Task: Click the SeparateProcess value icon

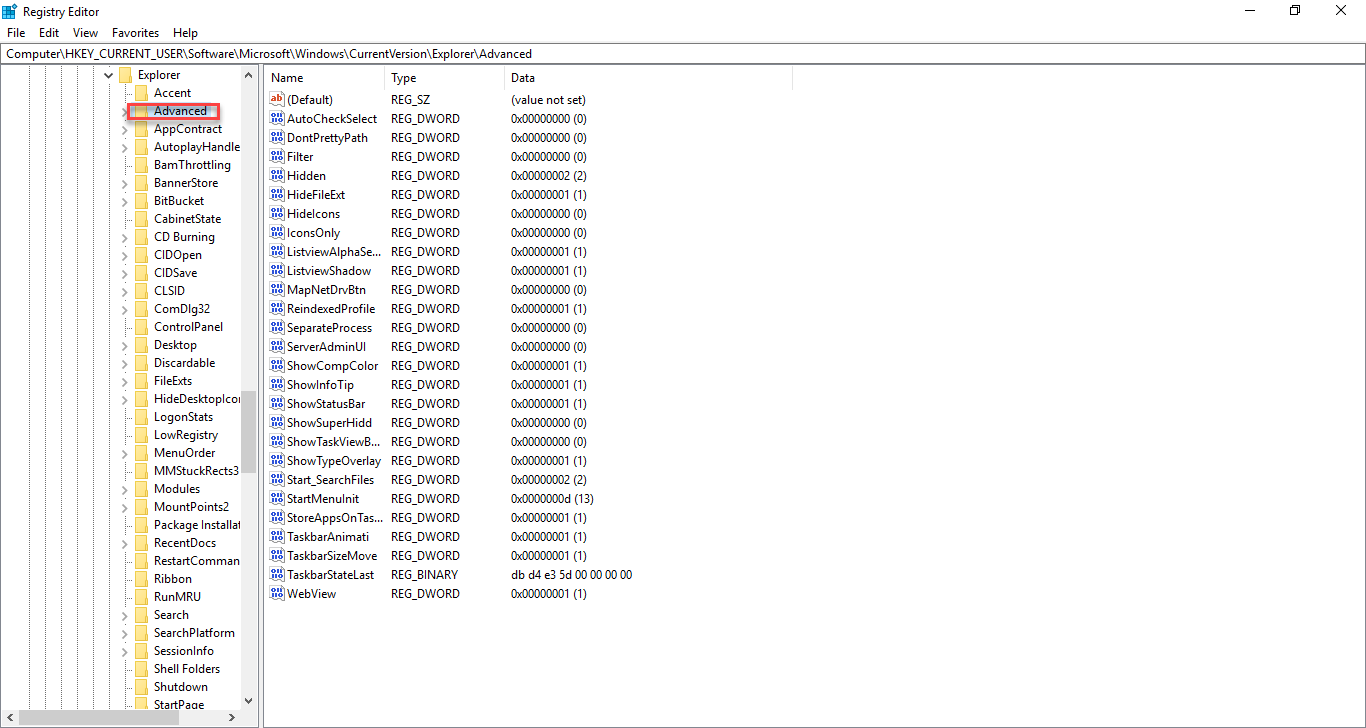Action: [x=277, y=328]
